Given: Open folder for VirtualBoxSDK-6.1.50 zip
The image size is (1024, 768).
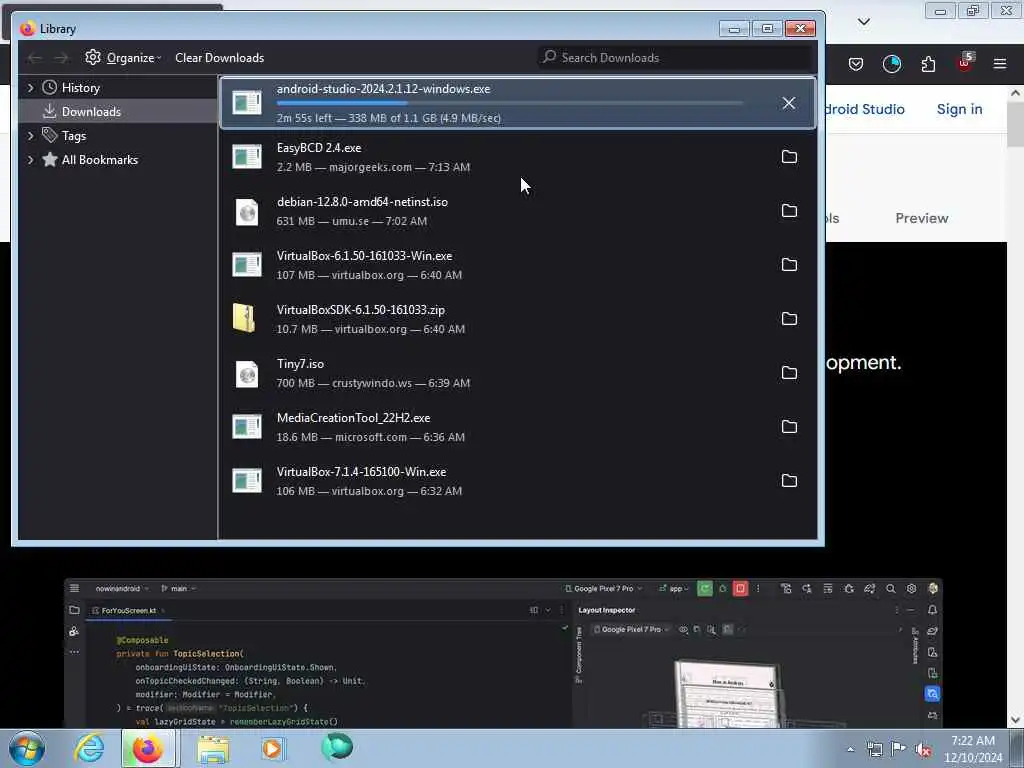Looking at the screenshot, I should pos(789,319).
